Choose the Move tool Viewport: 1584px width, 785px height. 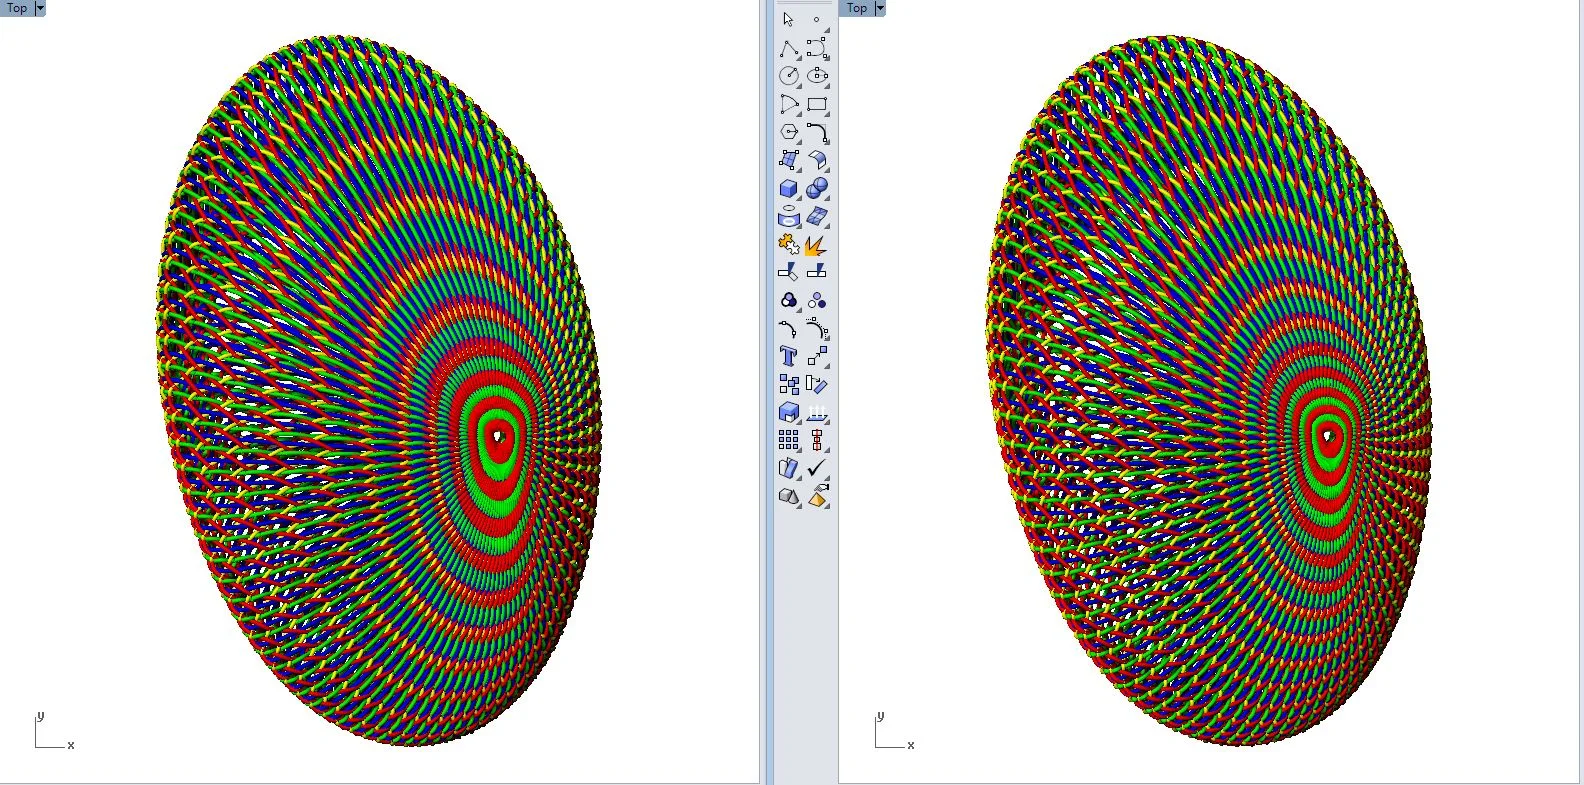(817, 356)
